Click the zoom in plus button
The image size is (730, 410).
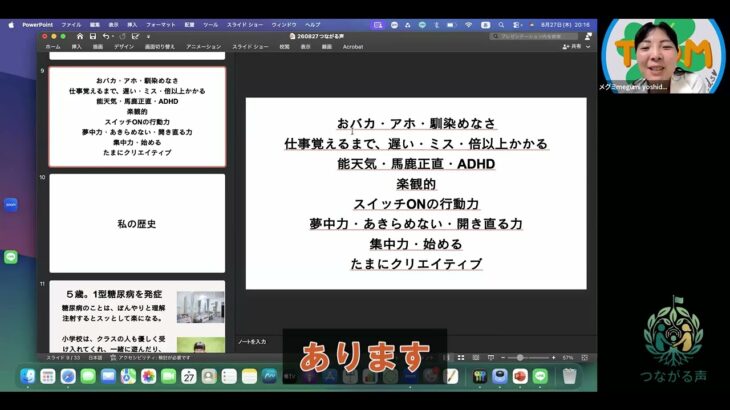[x=553, y=357]
